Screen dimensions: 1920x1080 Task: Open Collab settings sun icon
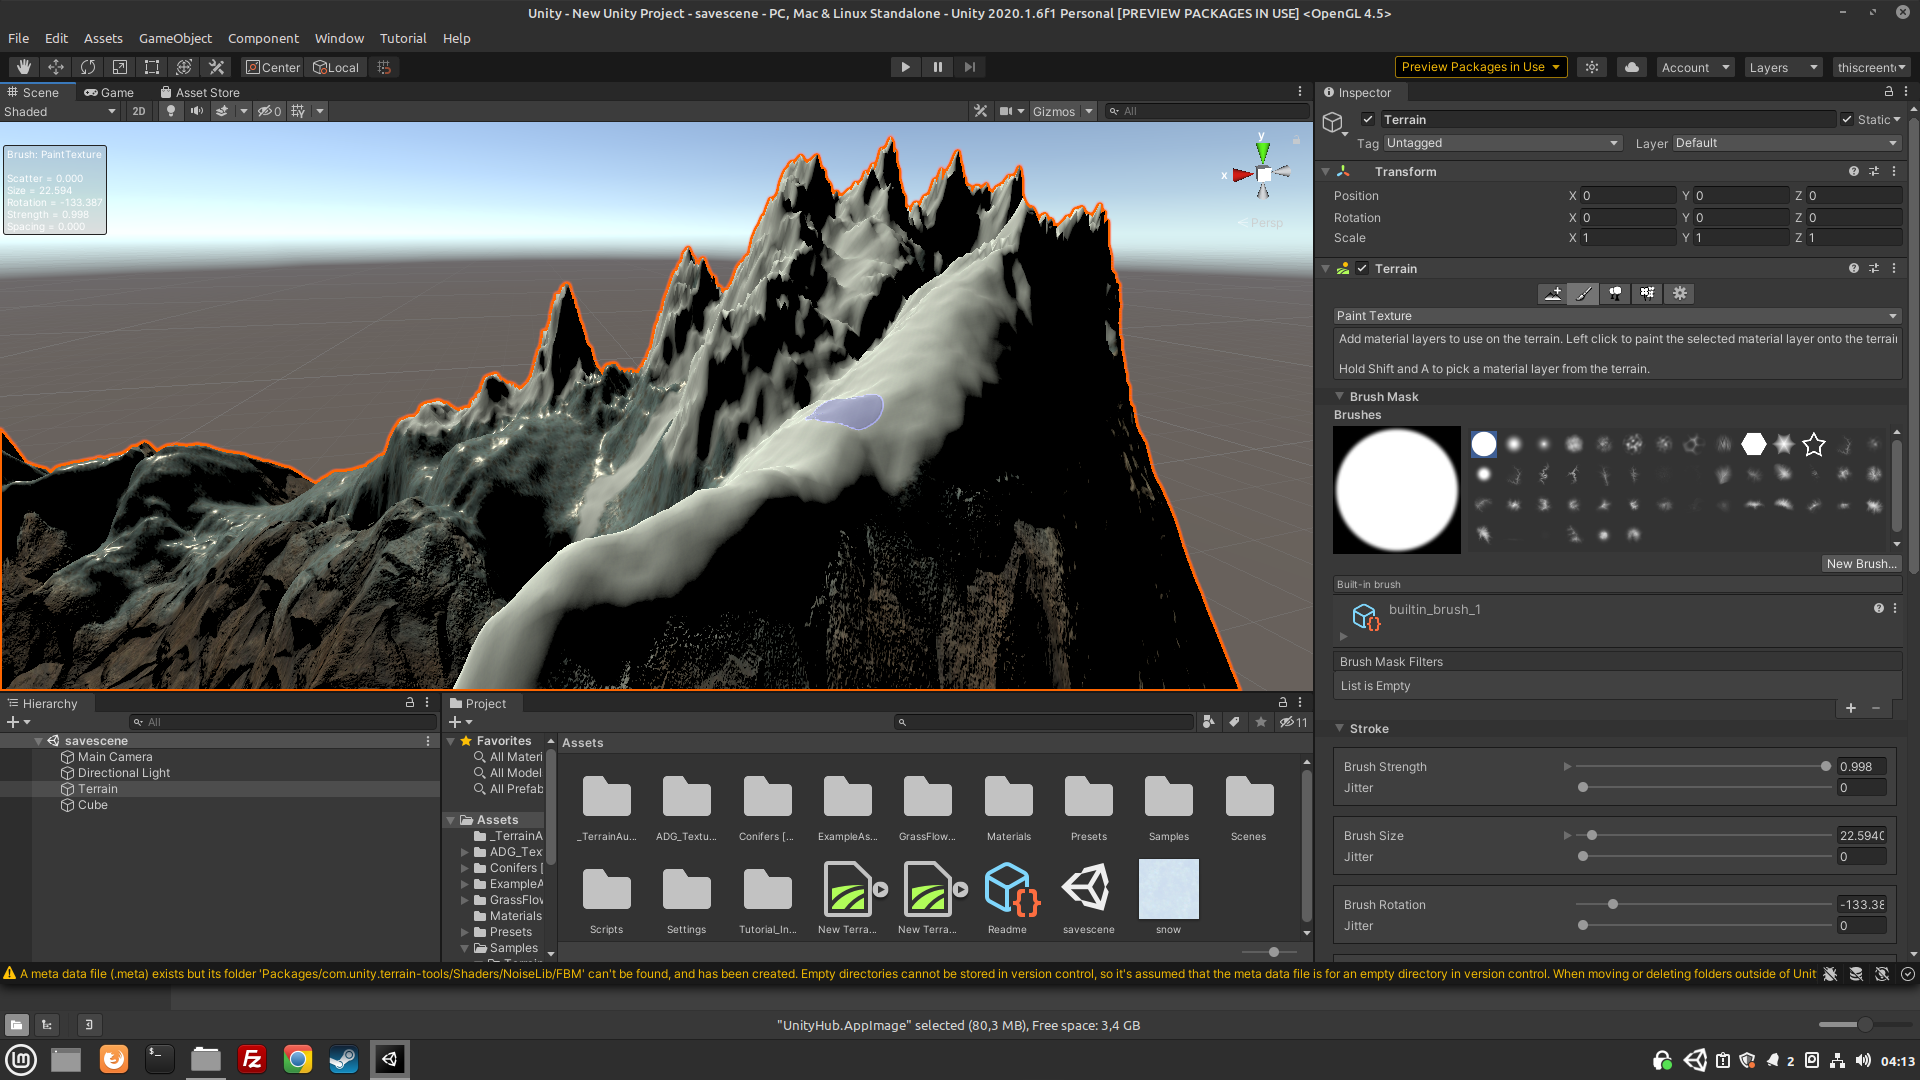coord(1592,67)
